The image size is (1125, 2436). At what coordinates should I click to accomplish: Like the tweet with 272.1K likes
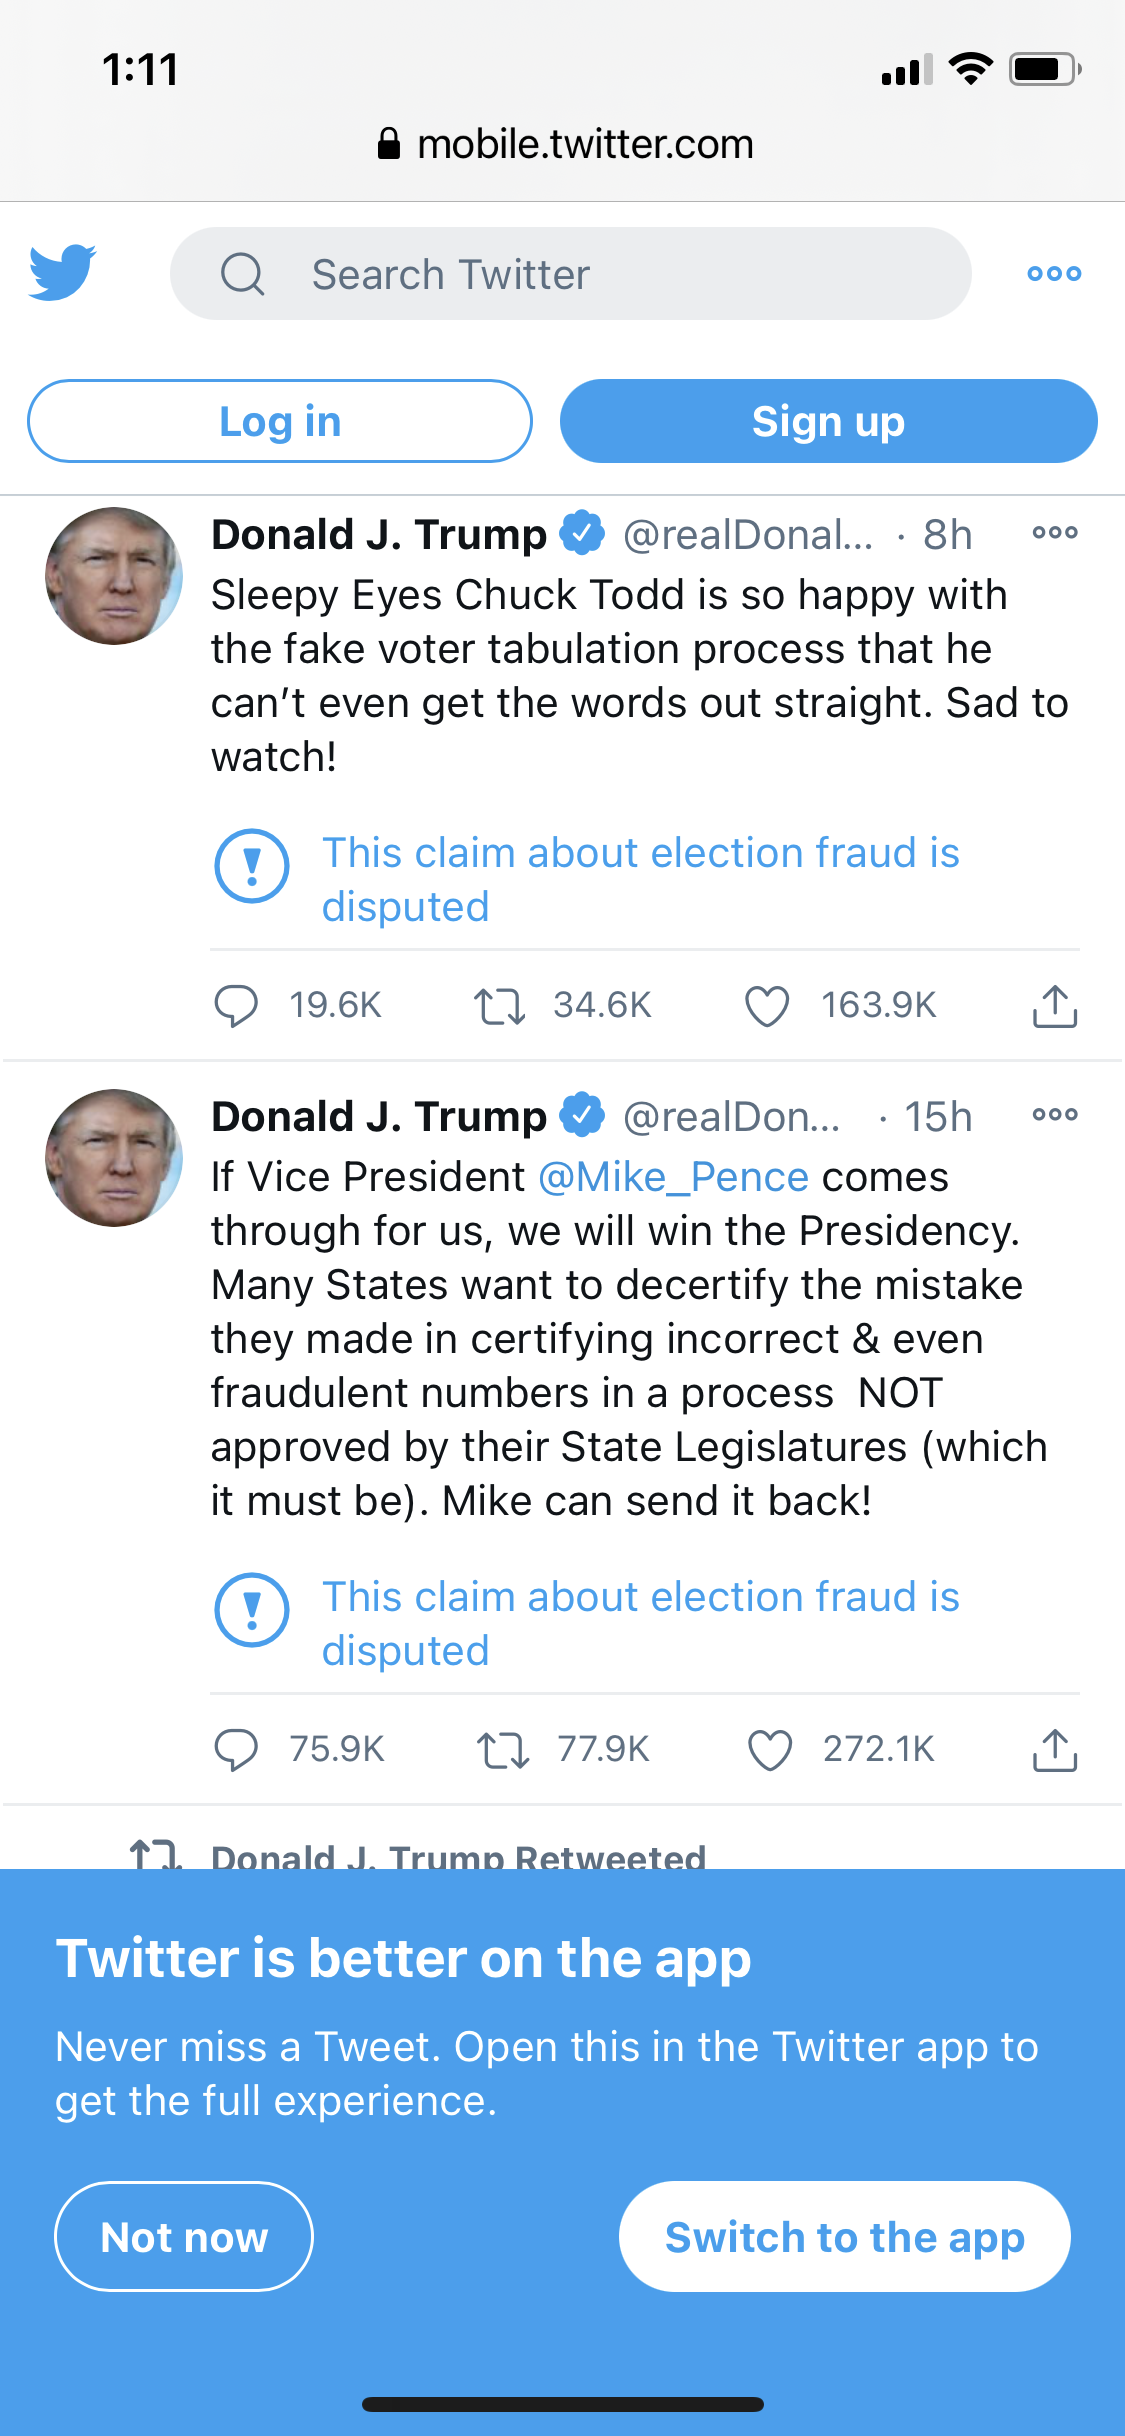point(769,1750)
